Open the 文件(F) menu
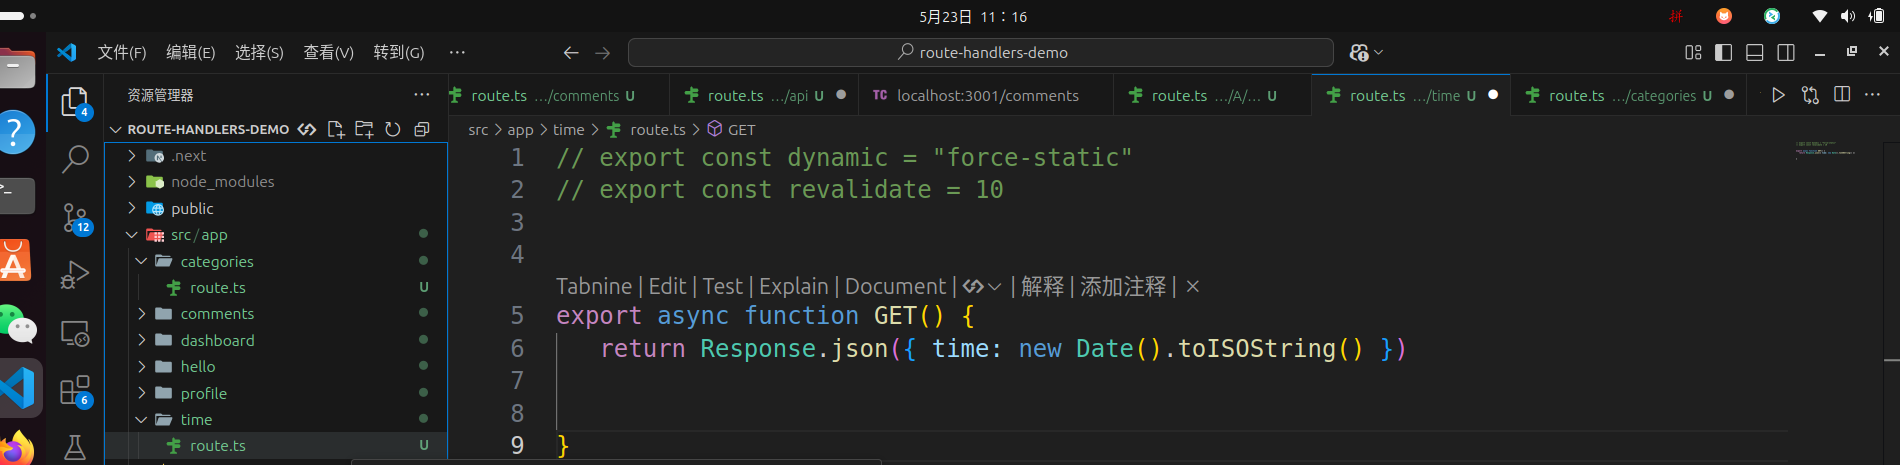 (x=121, y=52)
